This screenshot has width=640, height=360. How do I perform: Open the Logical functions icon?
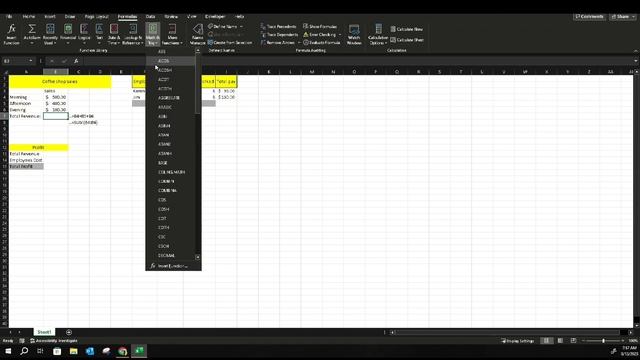tap(84, 34)
